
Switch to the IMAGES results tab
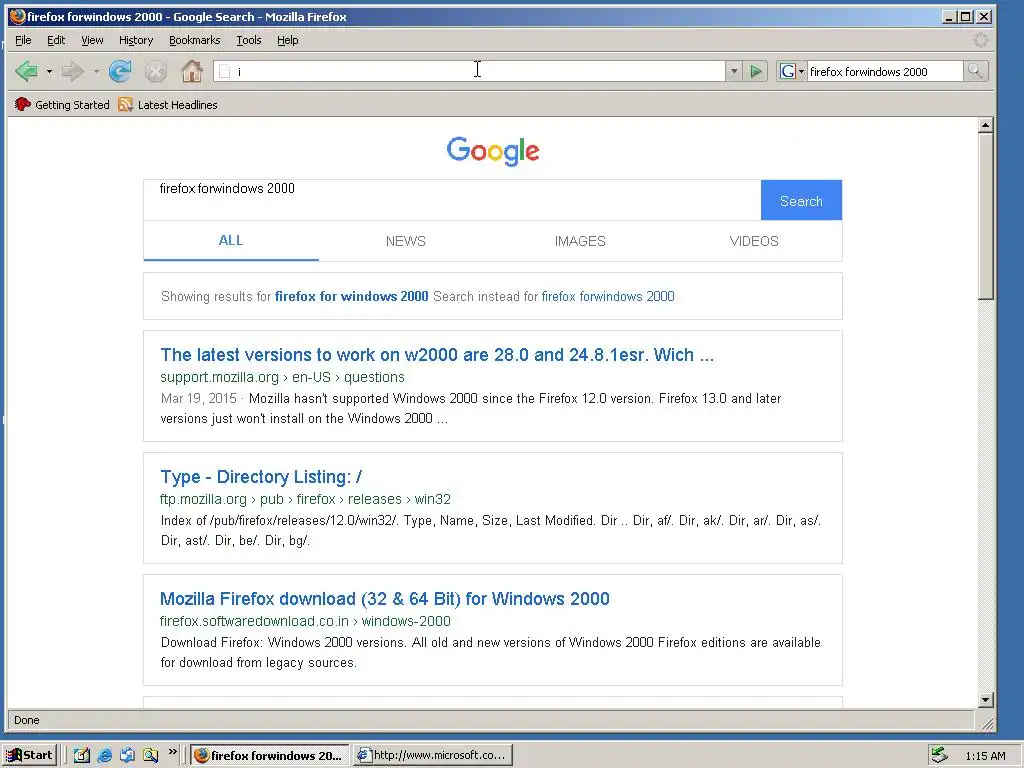[x=580, y=241]
